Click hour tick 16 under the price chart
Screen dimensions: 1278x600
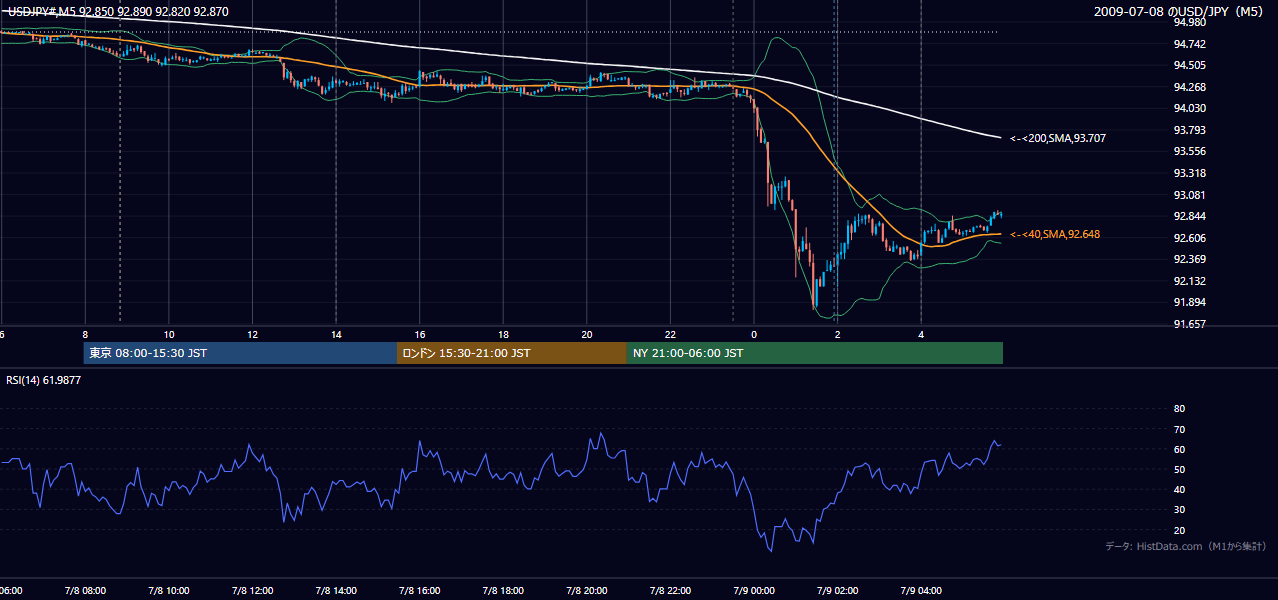420,335
